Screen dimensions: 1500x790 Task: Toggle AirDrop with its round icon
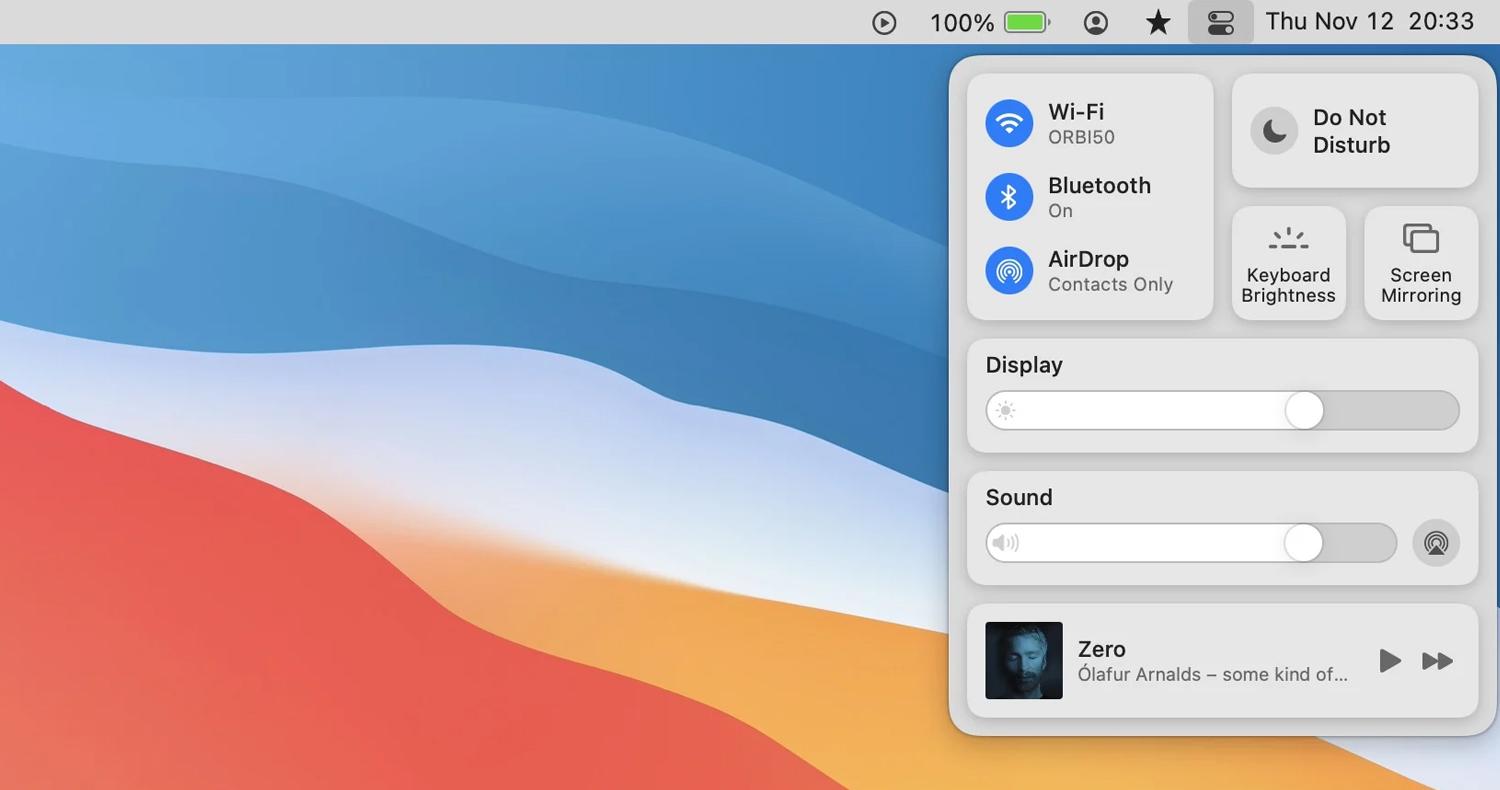(x=1009, y=271)
